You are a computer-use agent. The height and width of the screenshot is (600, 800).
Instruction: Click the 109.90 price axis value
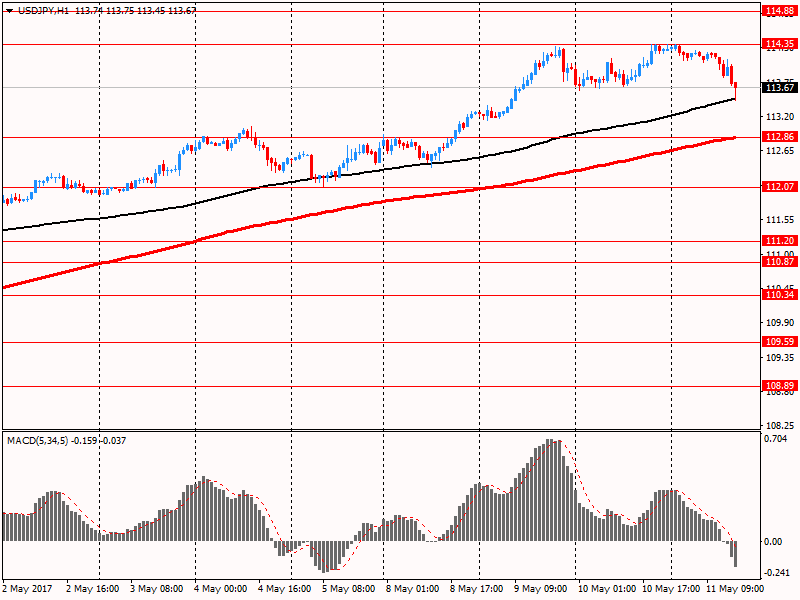click(780, 323)
